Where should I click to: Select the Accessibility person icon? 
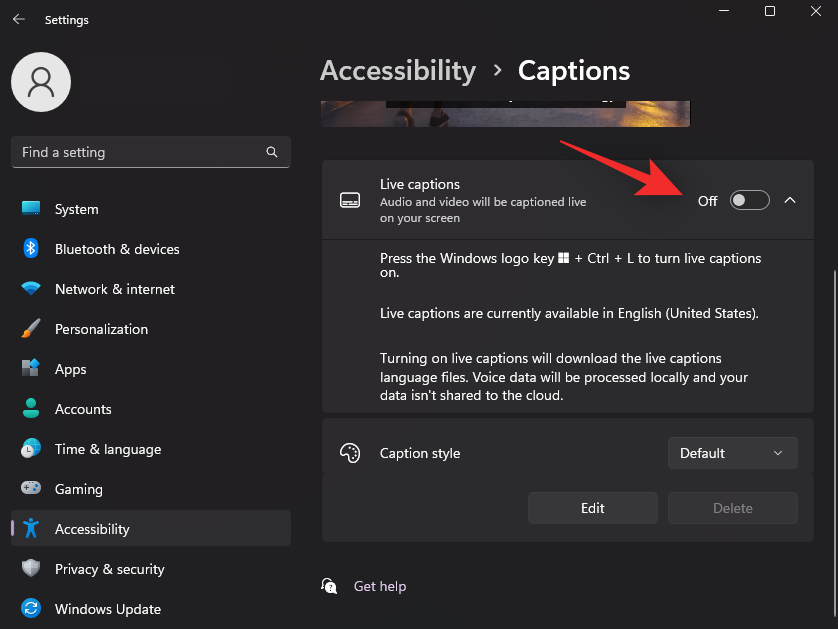pyautogui.click(x=29, y=528)
